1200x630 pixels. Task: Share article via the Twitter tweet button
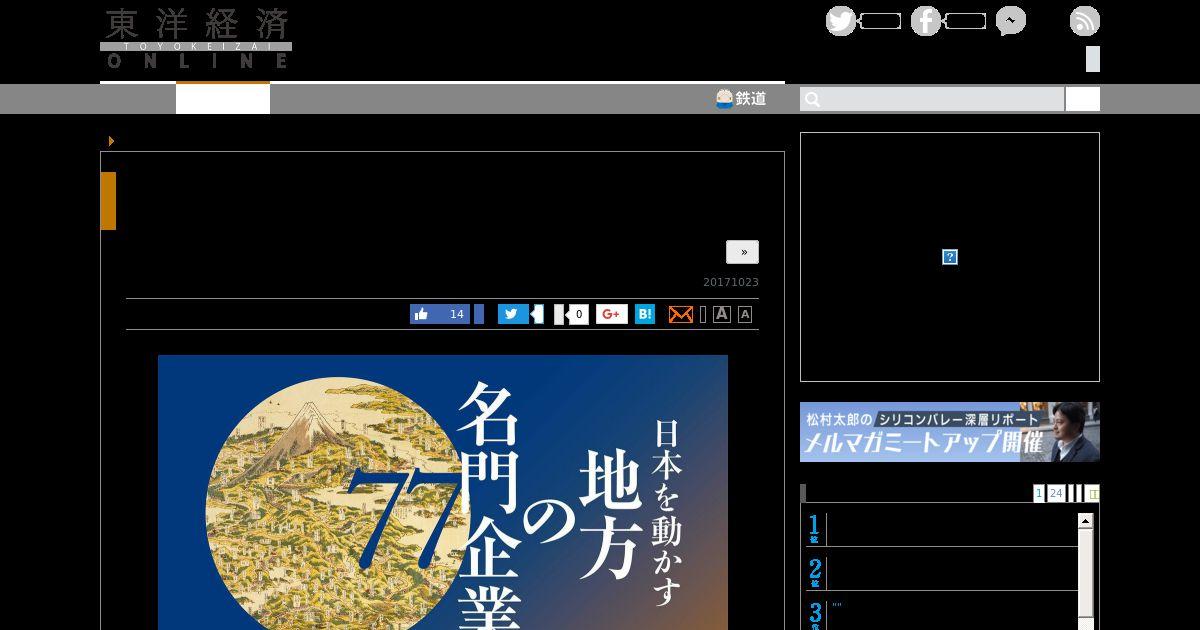(x=513, y=314)
